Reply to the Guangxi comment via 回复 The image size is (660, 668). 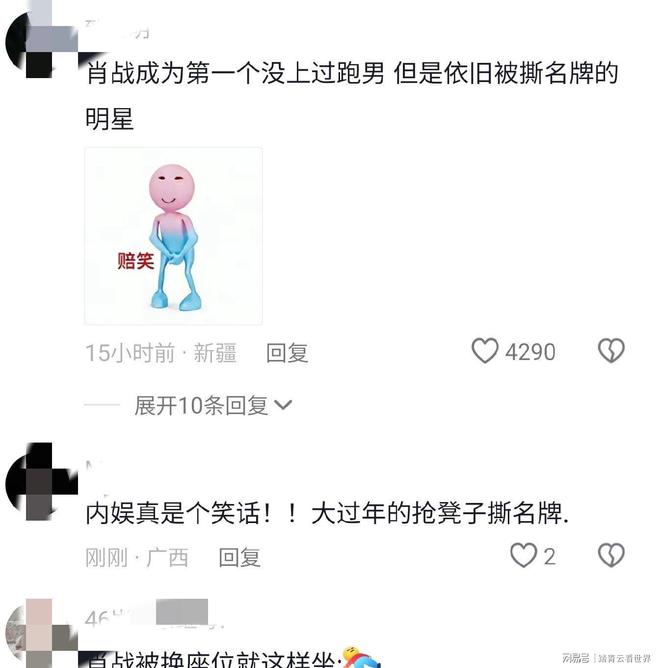[239, 557]
